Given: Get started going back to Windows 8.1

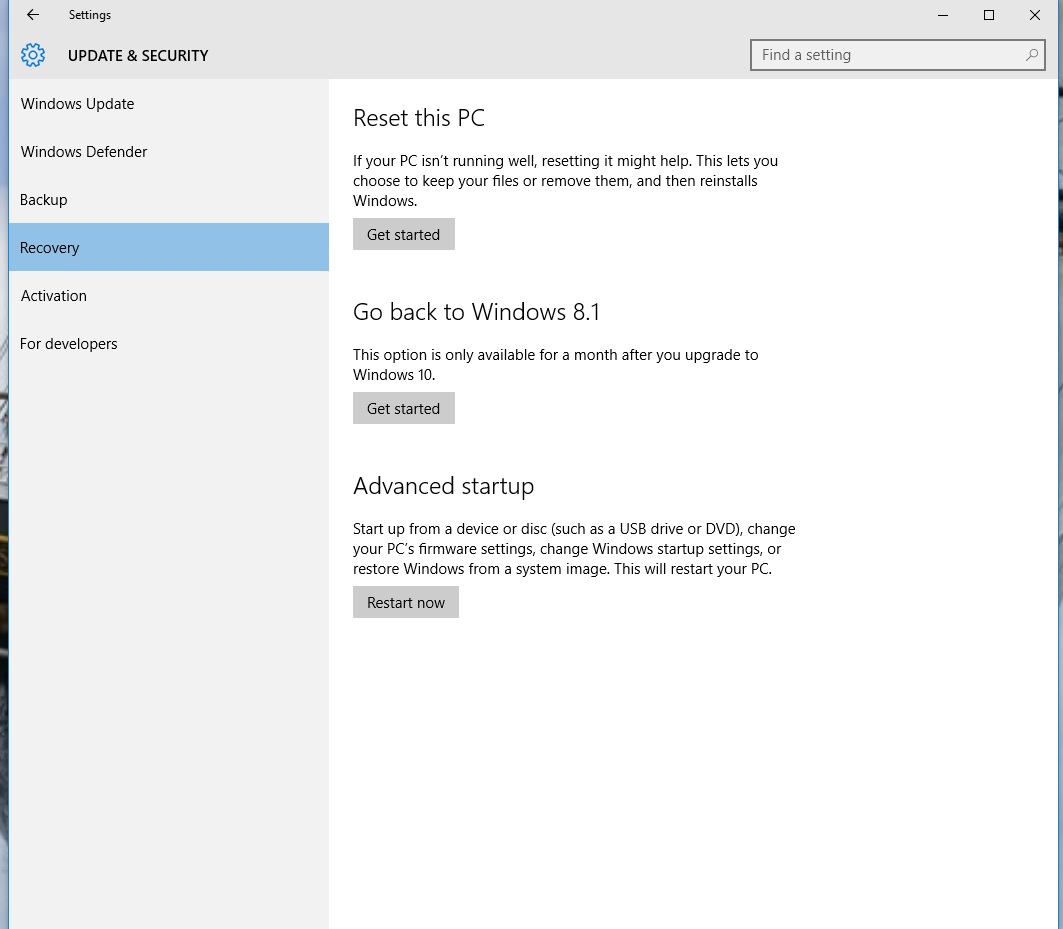Looking at the screenshot, I should click(403, 408).
